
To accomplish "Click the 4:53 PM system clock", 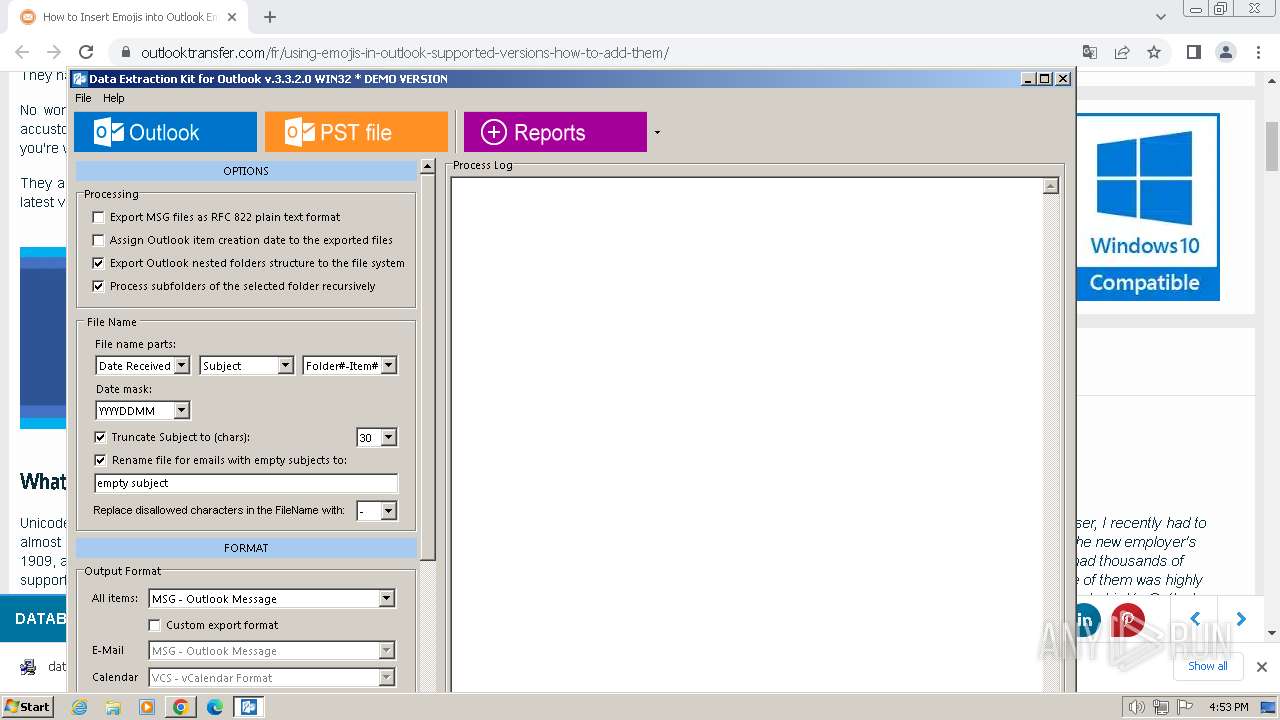I will (x=1228, y=707).
